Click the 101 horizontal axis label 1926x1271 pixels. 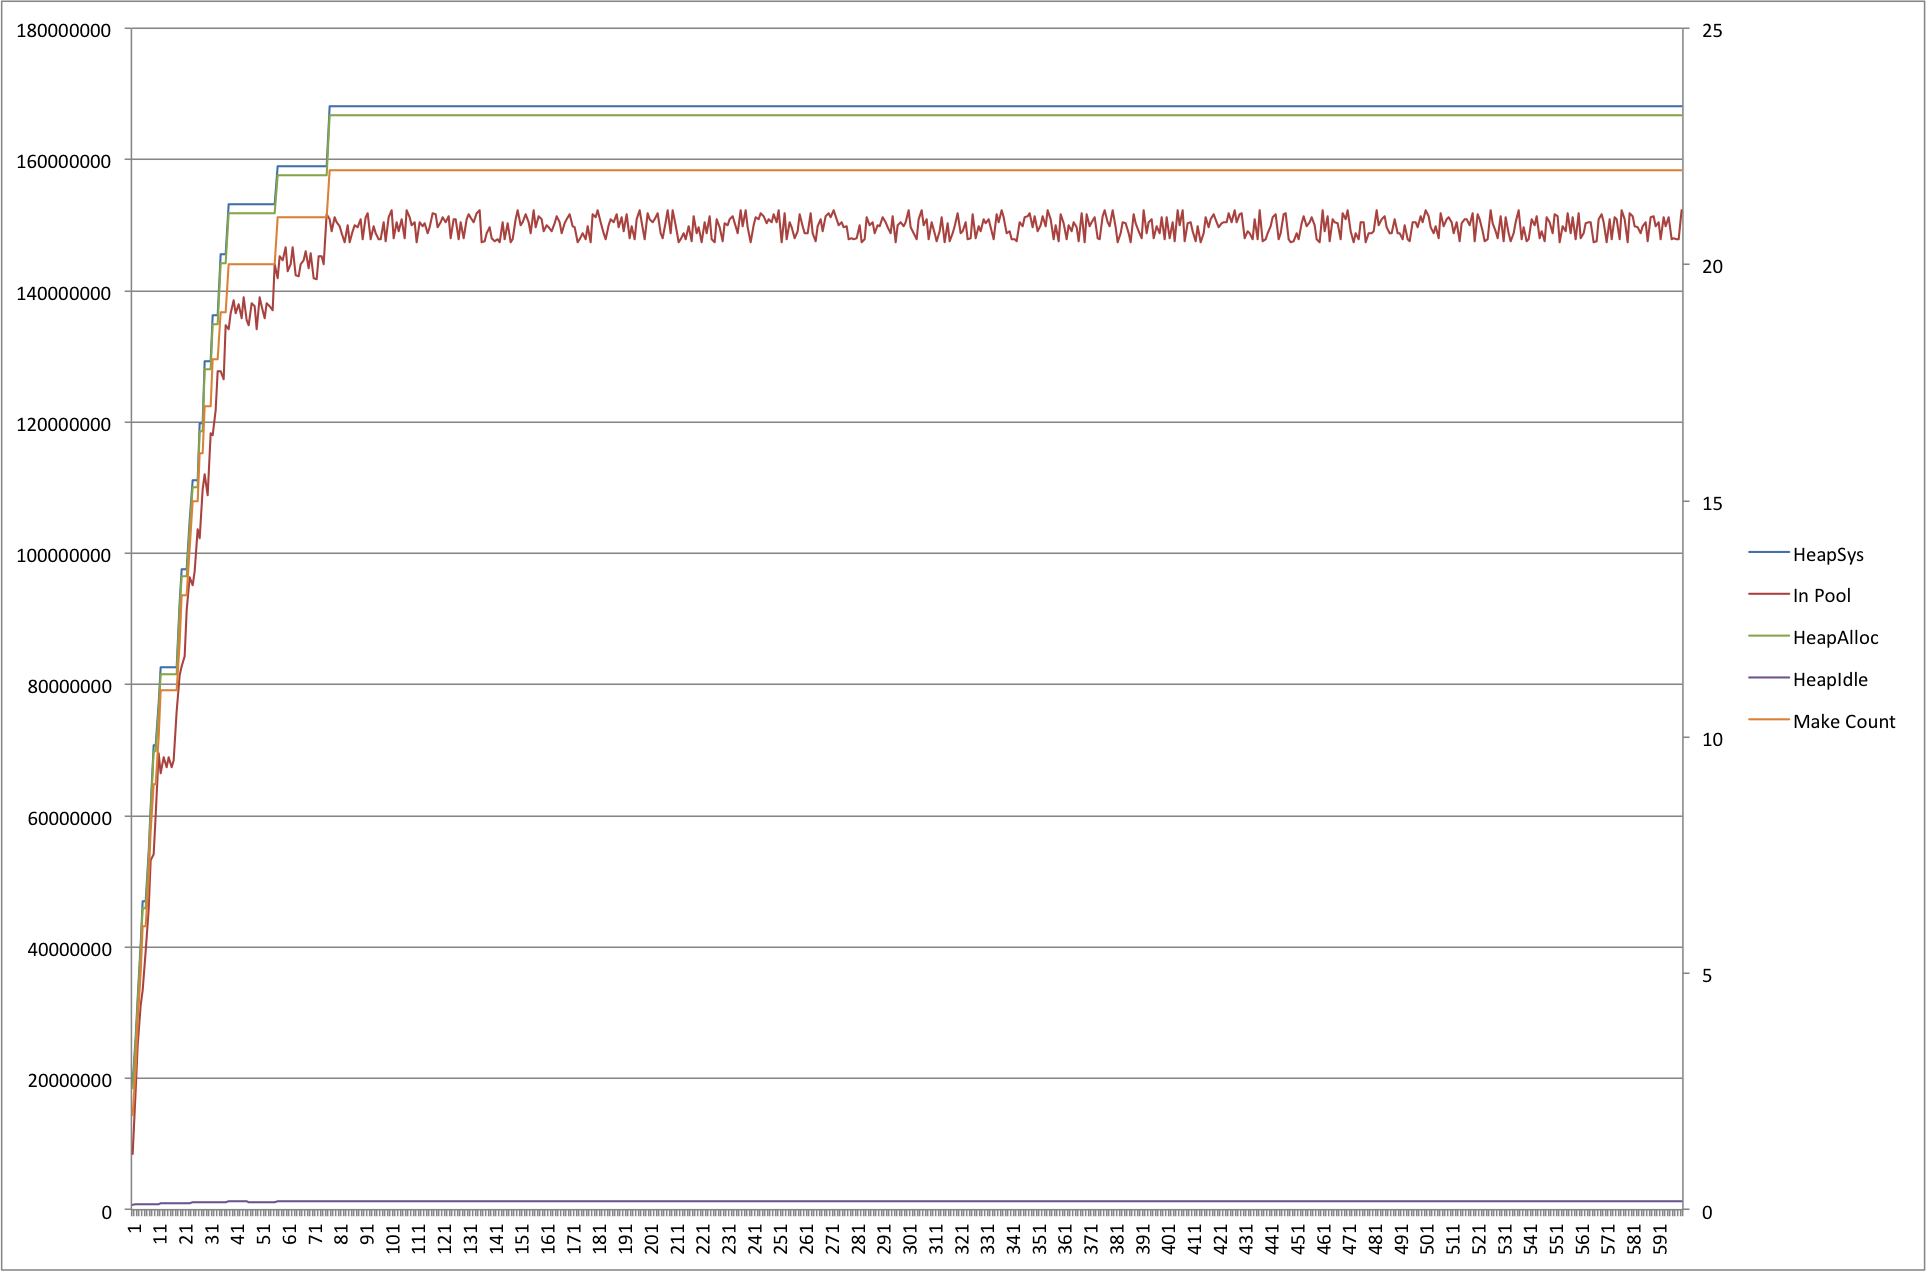pos(393,1241)
